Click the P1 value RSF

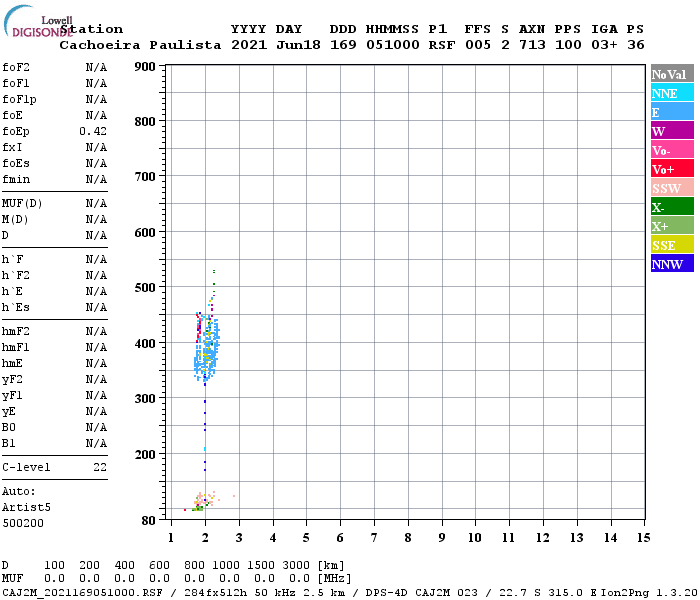pos(442,45)
